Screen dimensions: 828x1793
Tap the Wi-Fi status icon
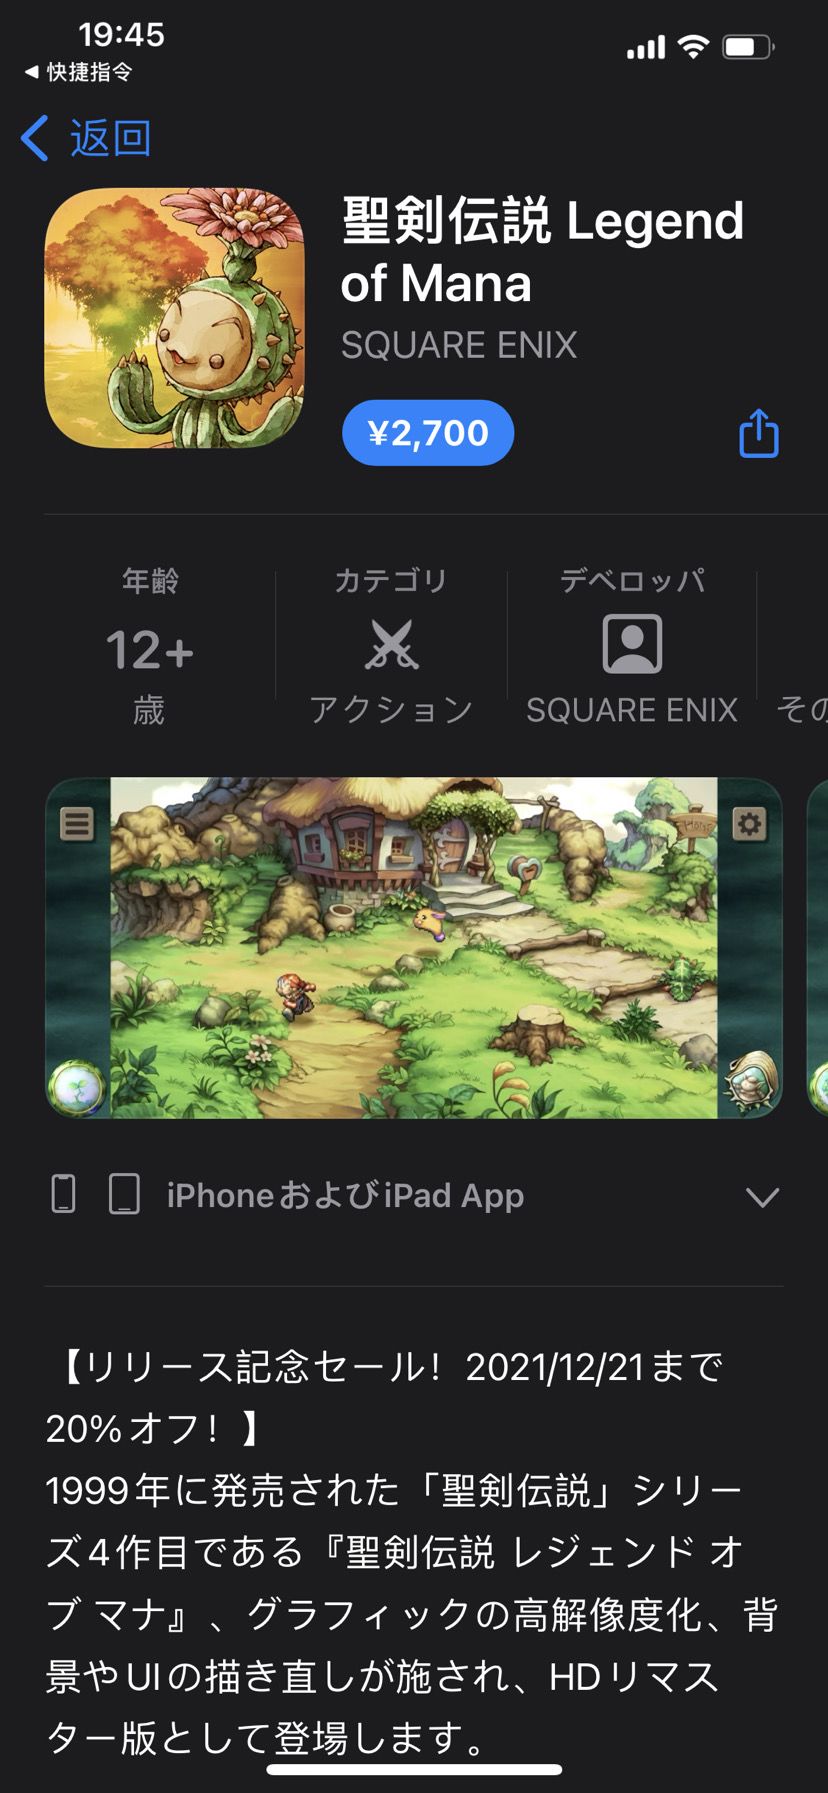[693, 46]
